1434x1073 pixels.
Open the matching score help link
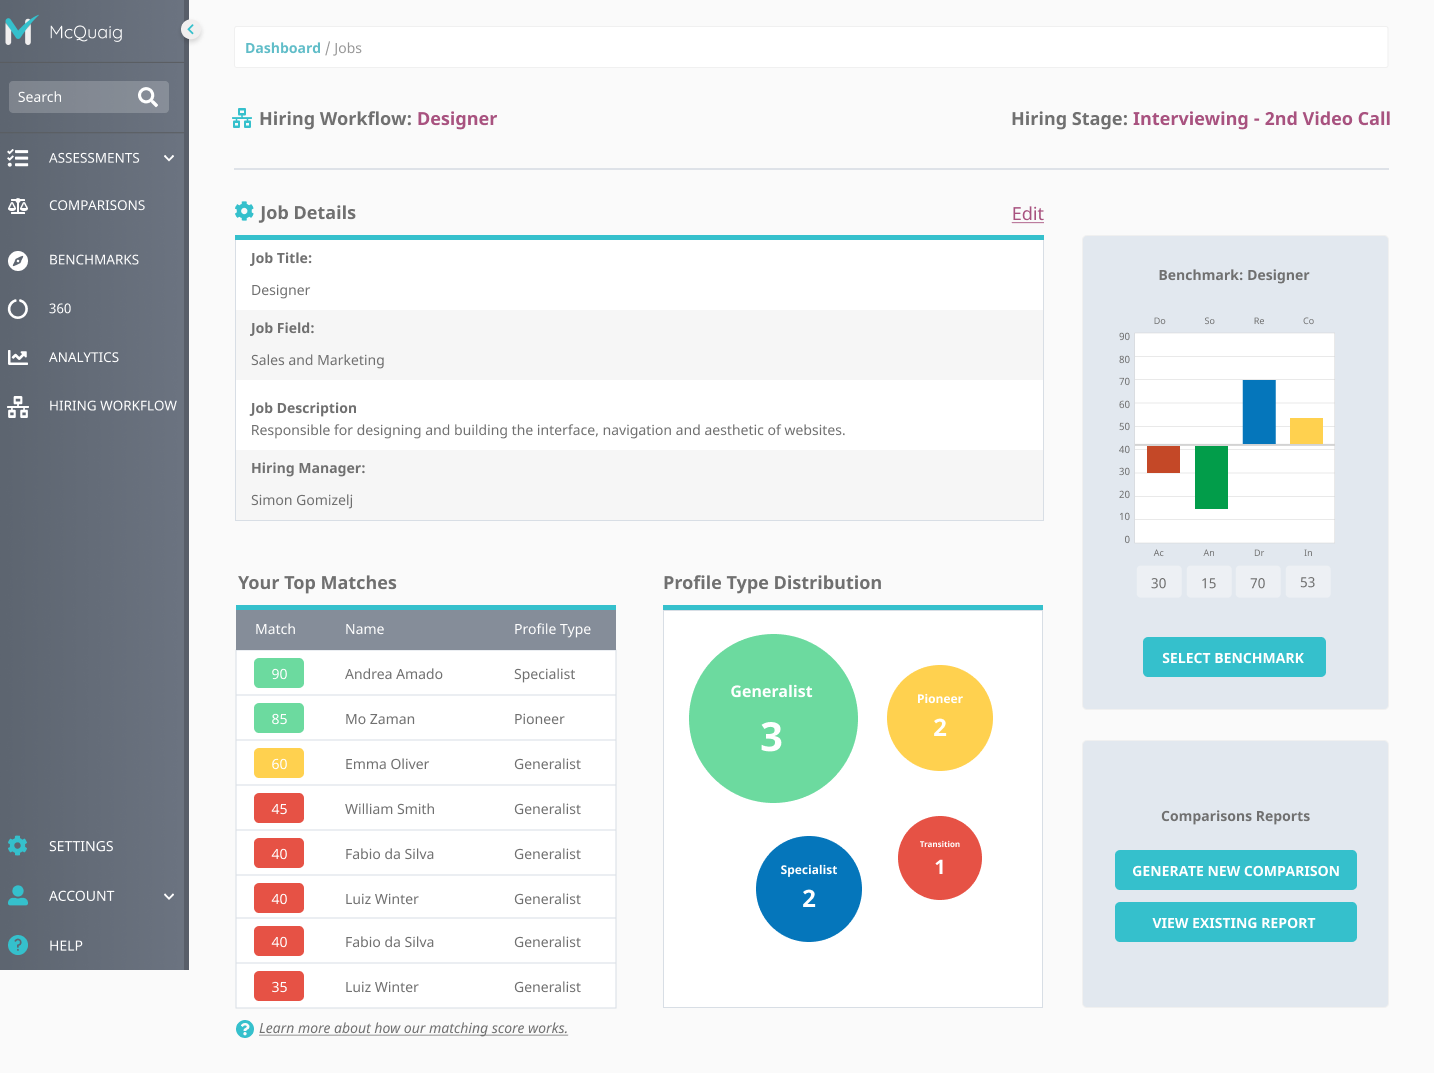(413, 1028)
